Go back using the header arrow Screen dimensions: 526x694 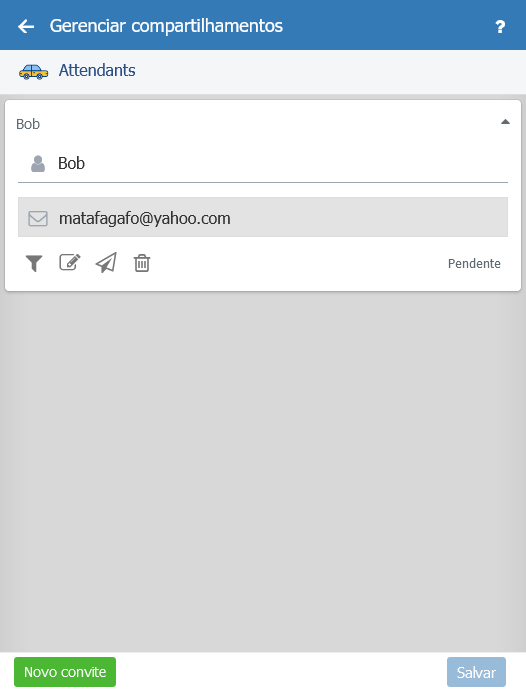26,27
